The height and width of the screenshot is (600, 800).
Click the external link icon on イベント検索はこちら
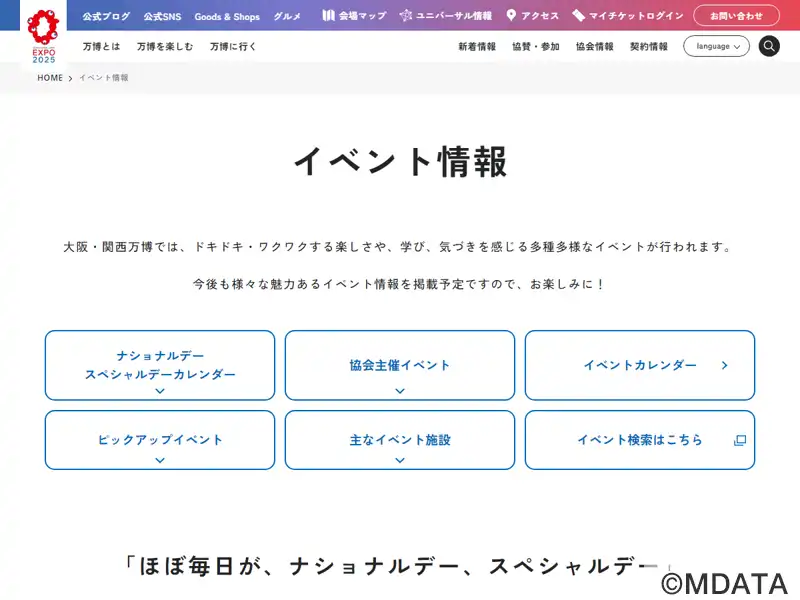(739, 440)
